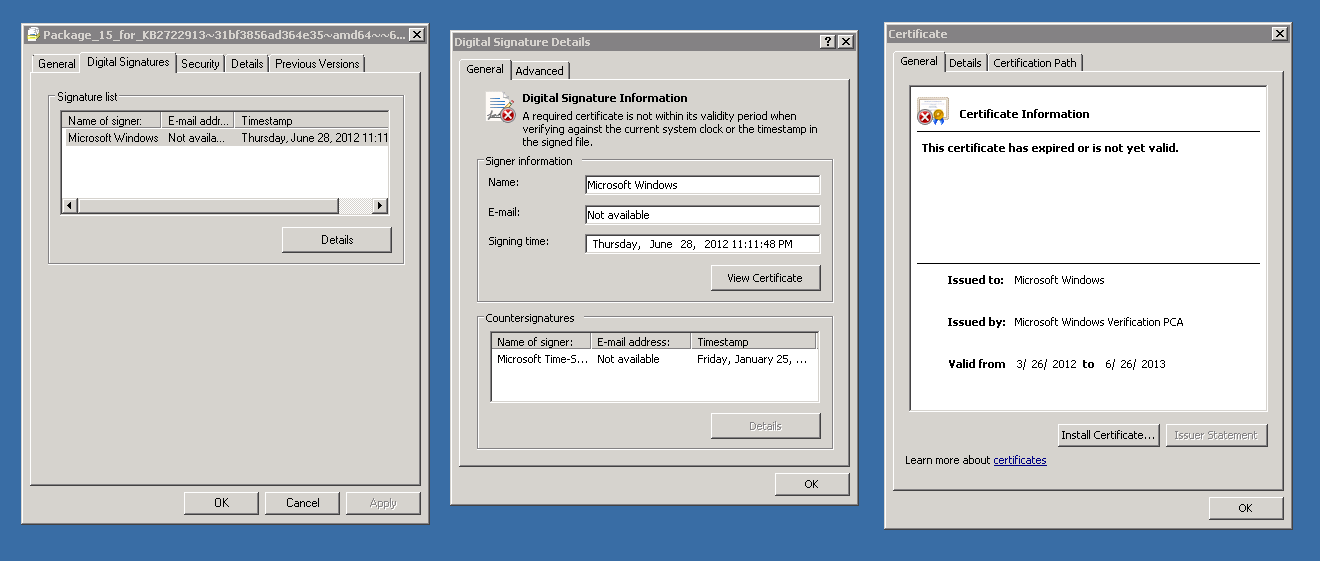Close the Package properties window

417,34
